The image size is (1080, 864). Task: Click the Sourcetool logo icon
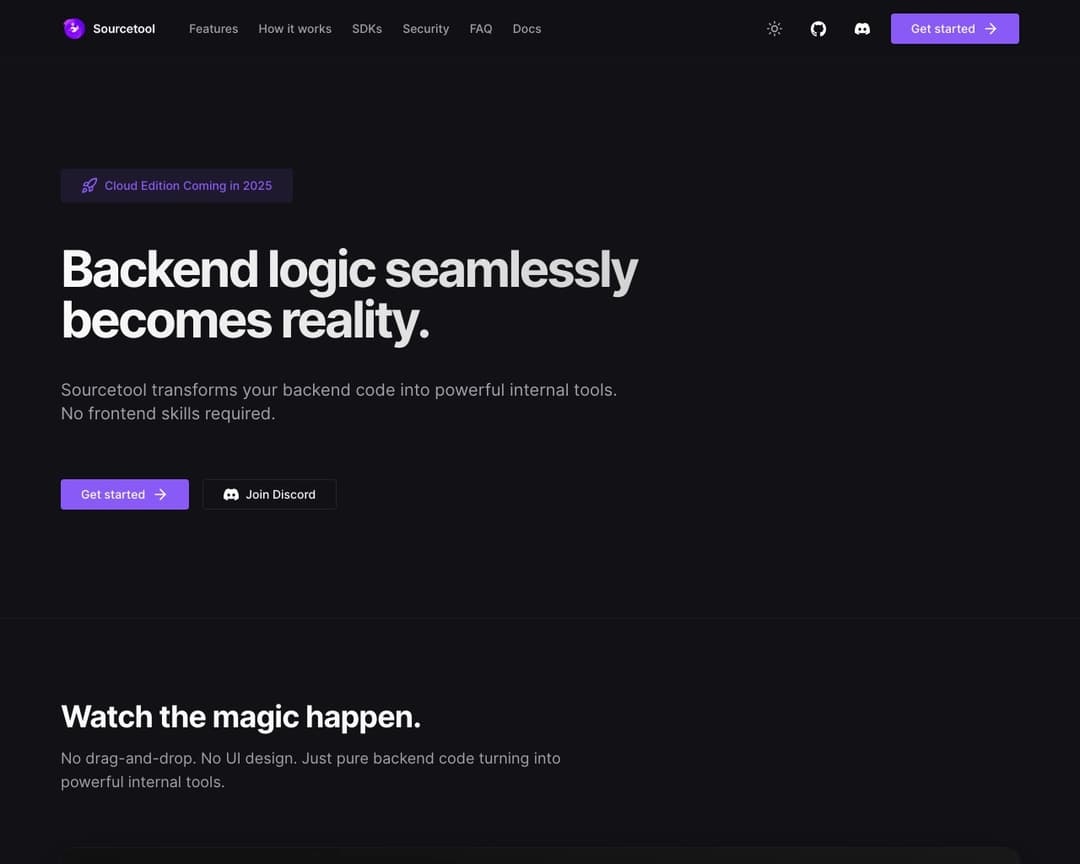point(74,28)
